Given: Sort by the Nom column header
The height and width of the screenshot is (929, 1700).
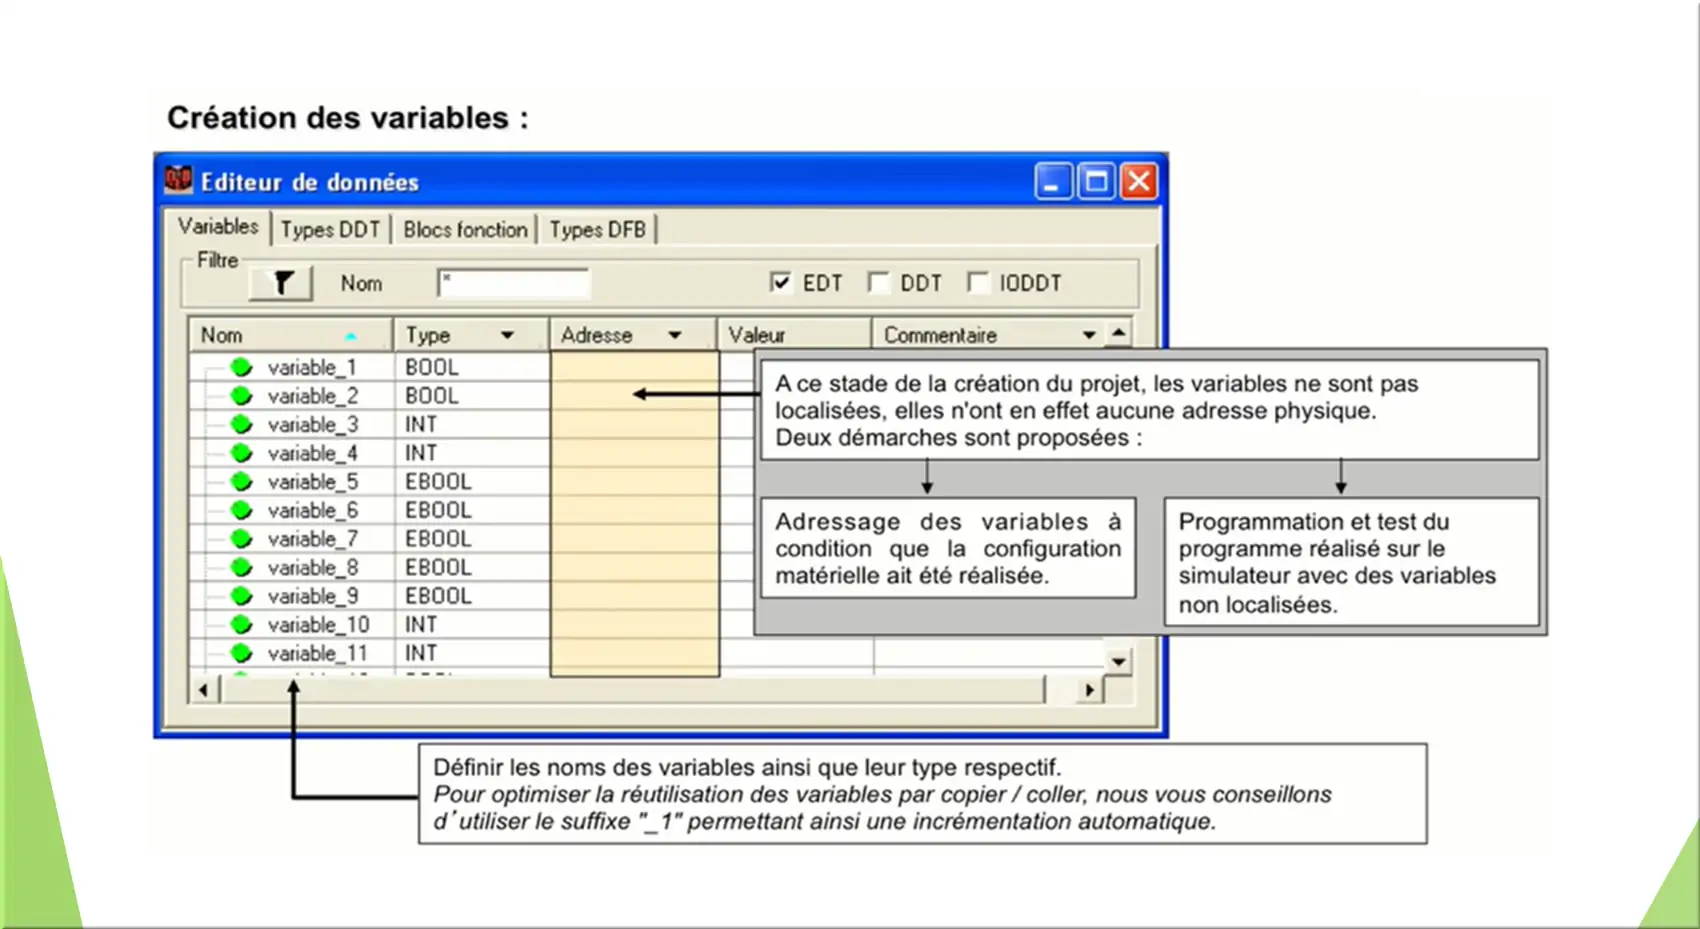Looking at the screenshot, I should tap(291, 335).
